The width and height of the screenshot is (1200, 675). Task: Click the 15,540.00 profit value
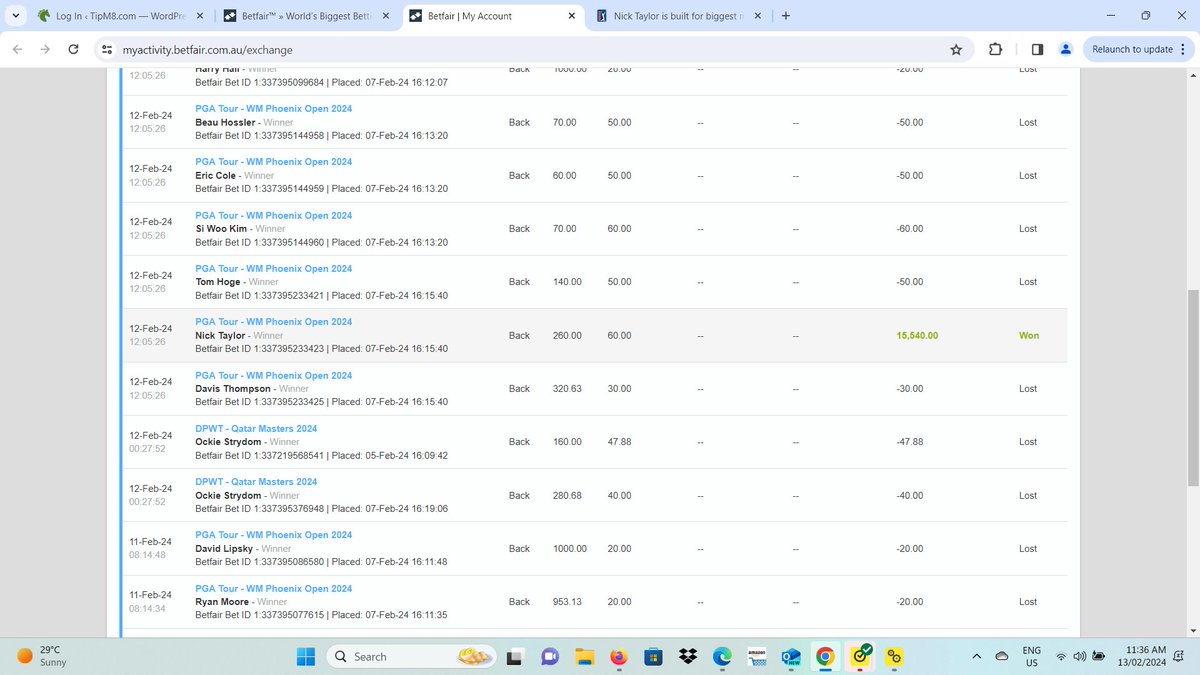(917, 335)
